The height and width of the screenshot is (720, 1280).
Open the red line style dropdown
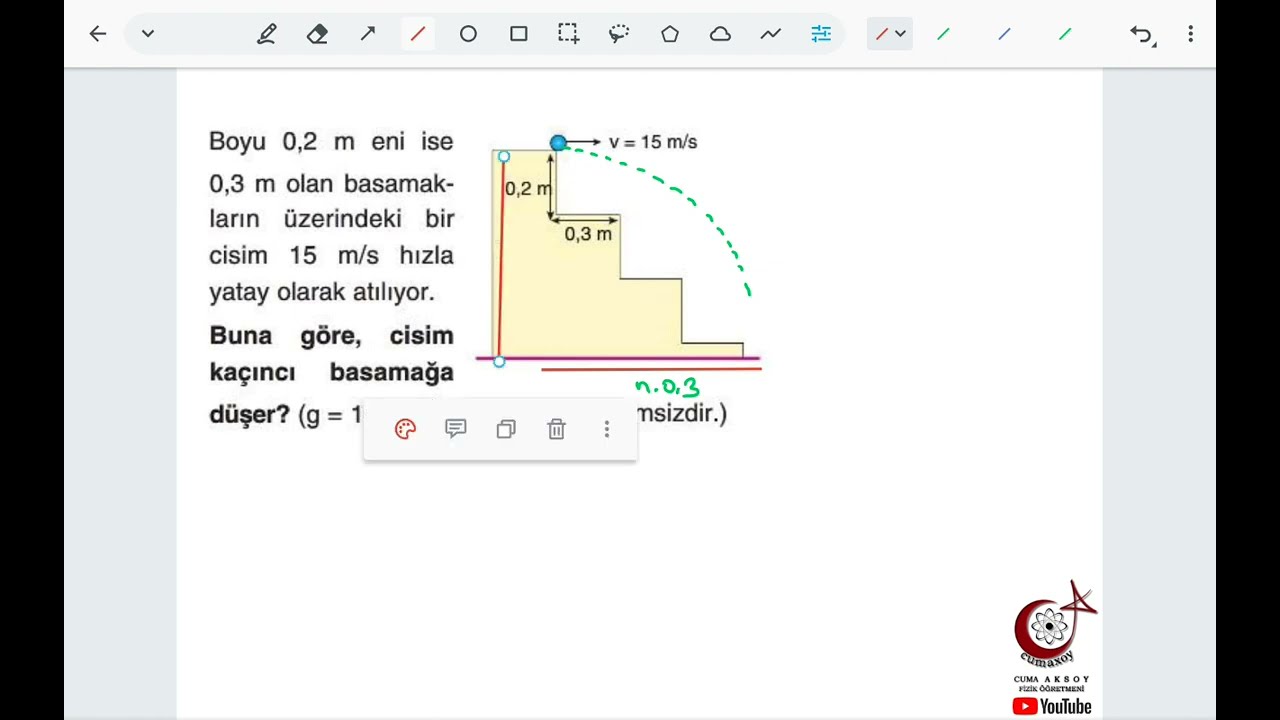point(890,34)
